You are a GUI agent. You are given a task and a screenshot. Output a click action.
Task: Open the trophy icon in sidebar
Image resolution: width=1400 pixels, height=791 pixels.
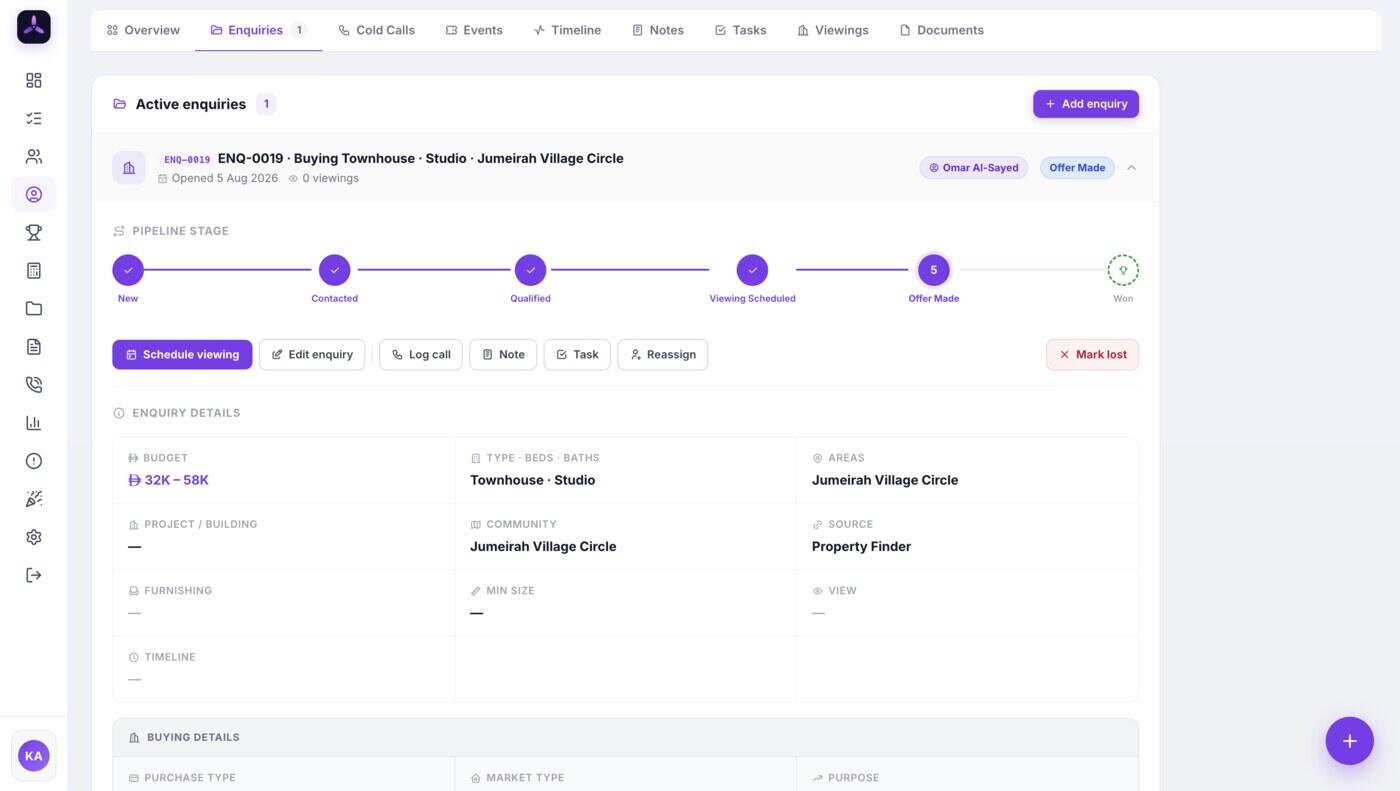coord(34,232)
